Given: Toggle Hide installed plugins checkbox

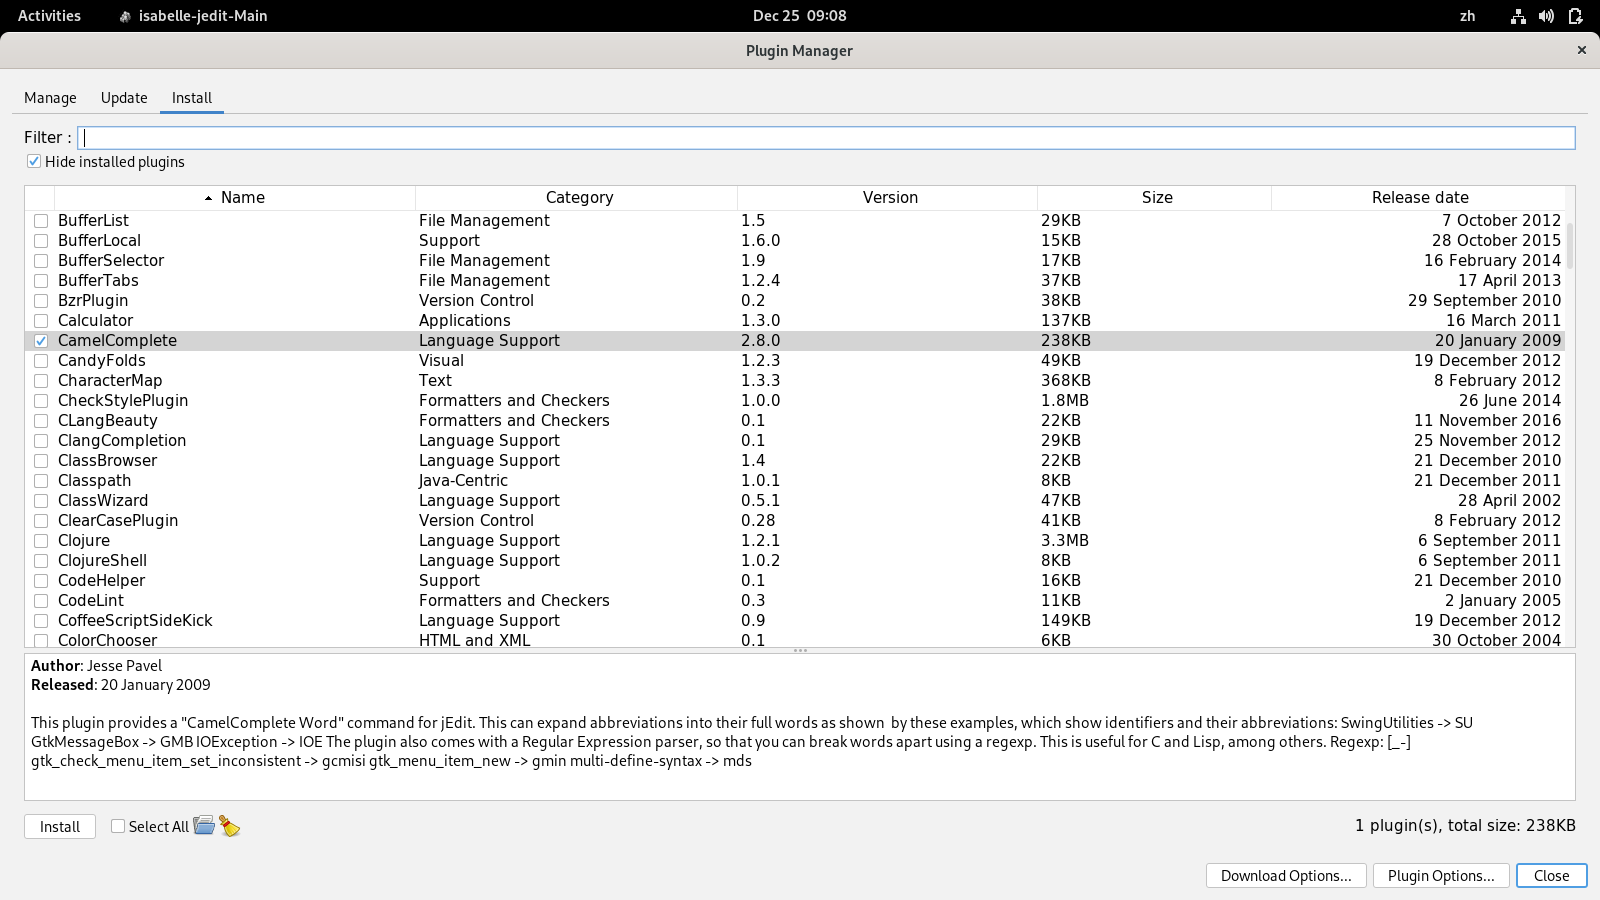Looking at the screenshot, I should point(34,162).
